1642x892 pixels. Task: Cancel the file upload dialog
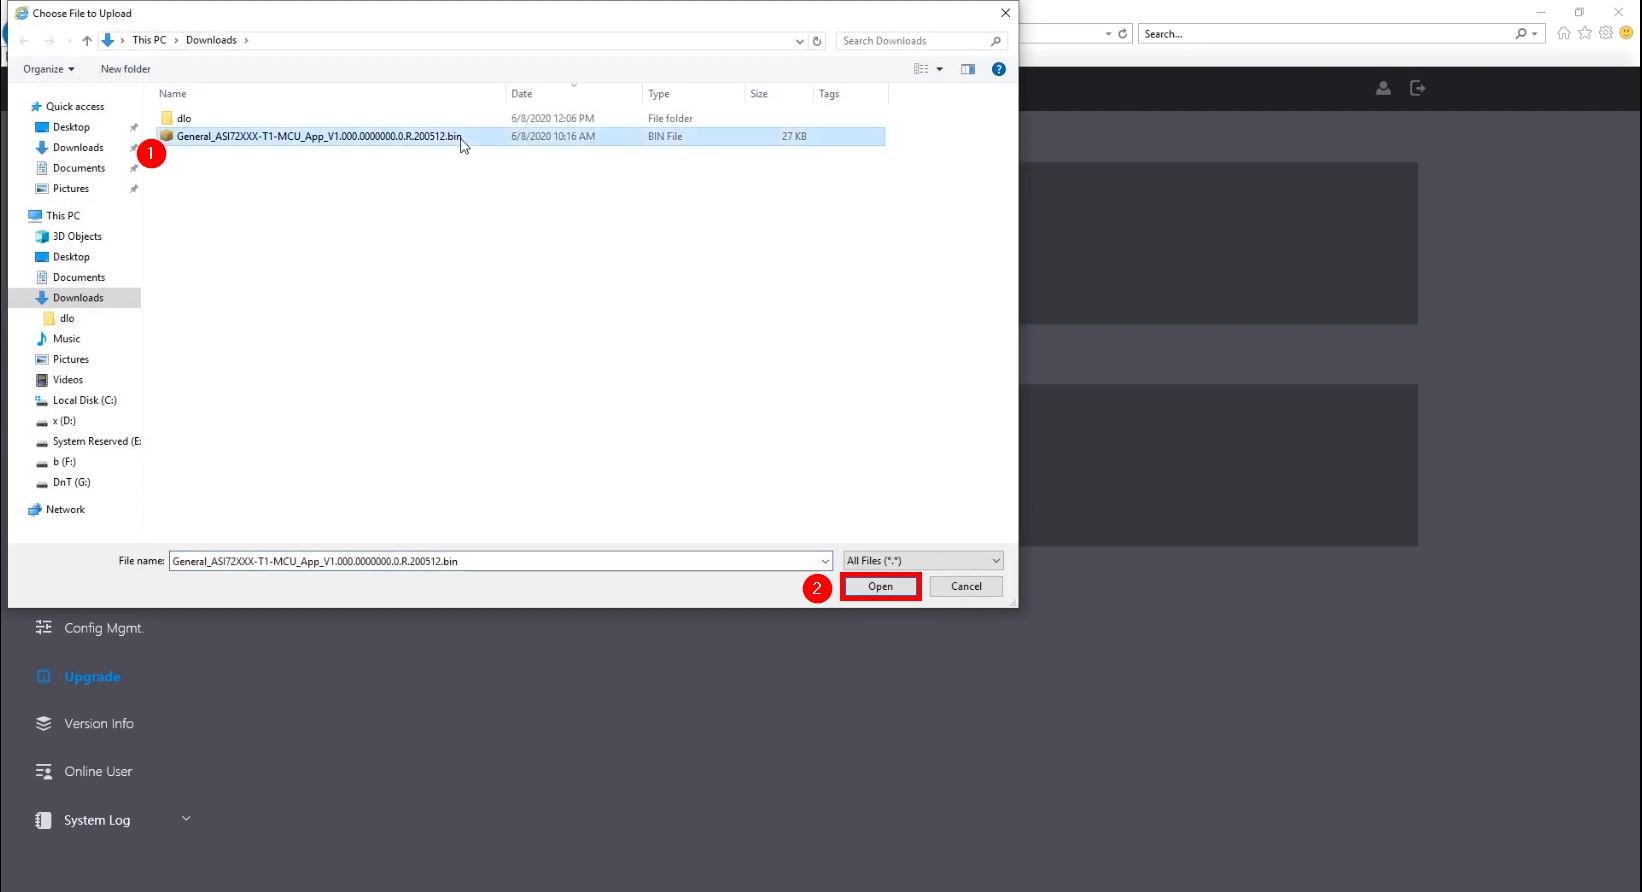coord(966,586)
